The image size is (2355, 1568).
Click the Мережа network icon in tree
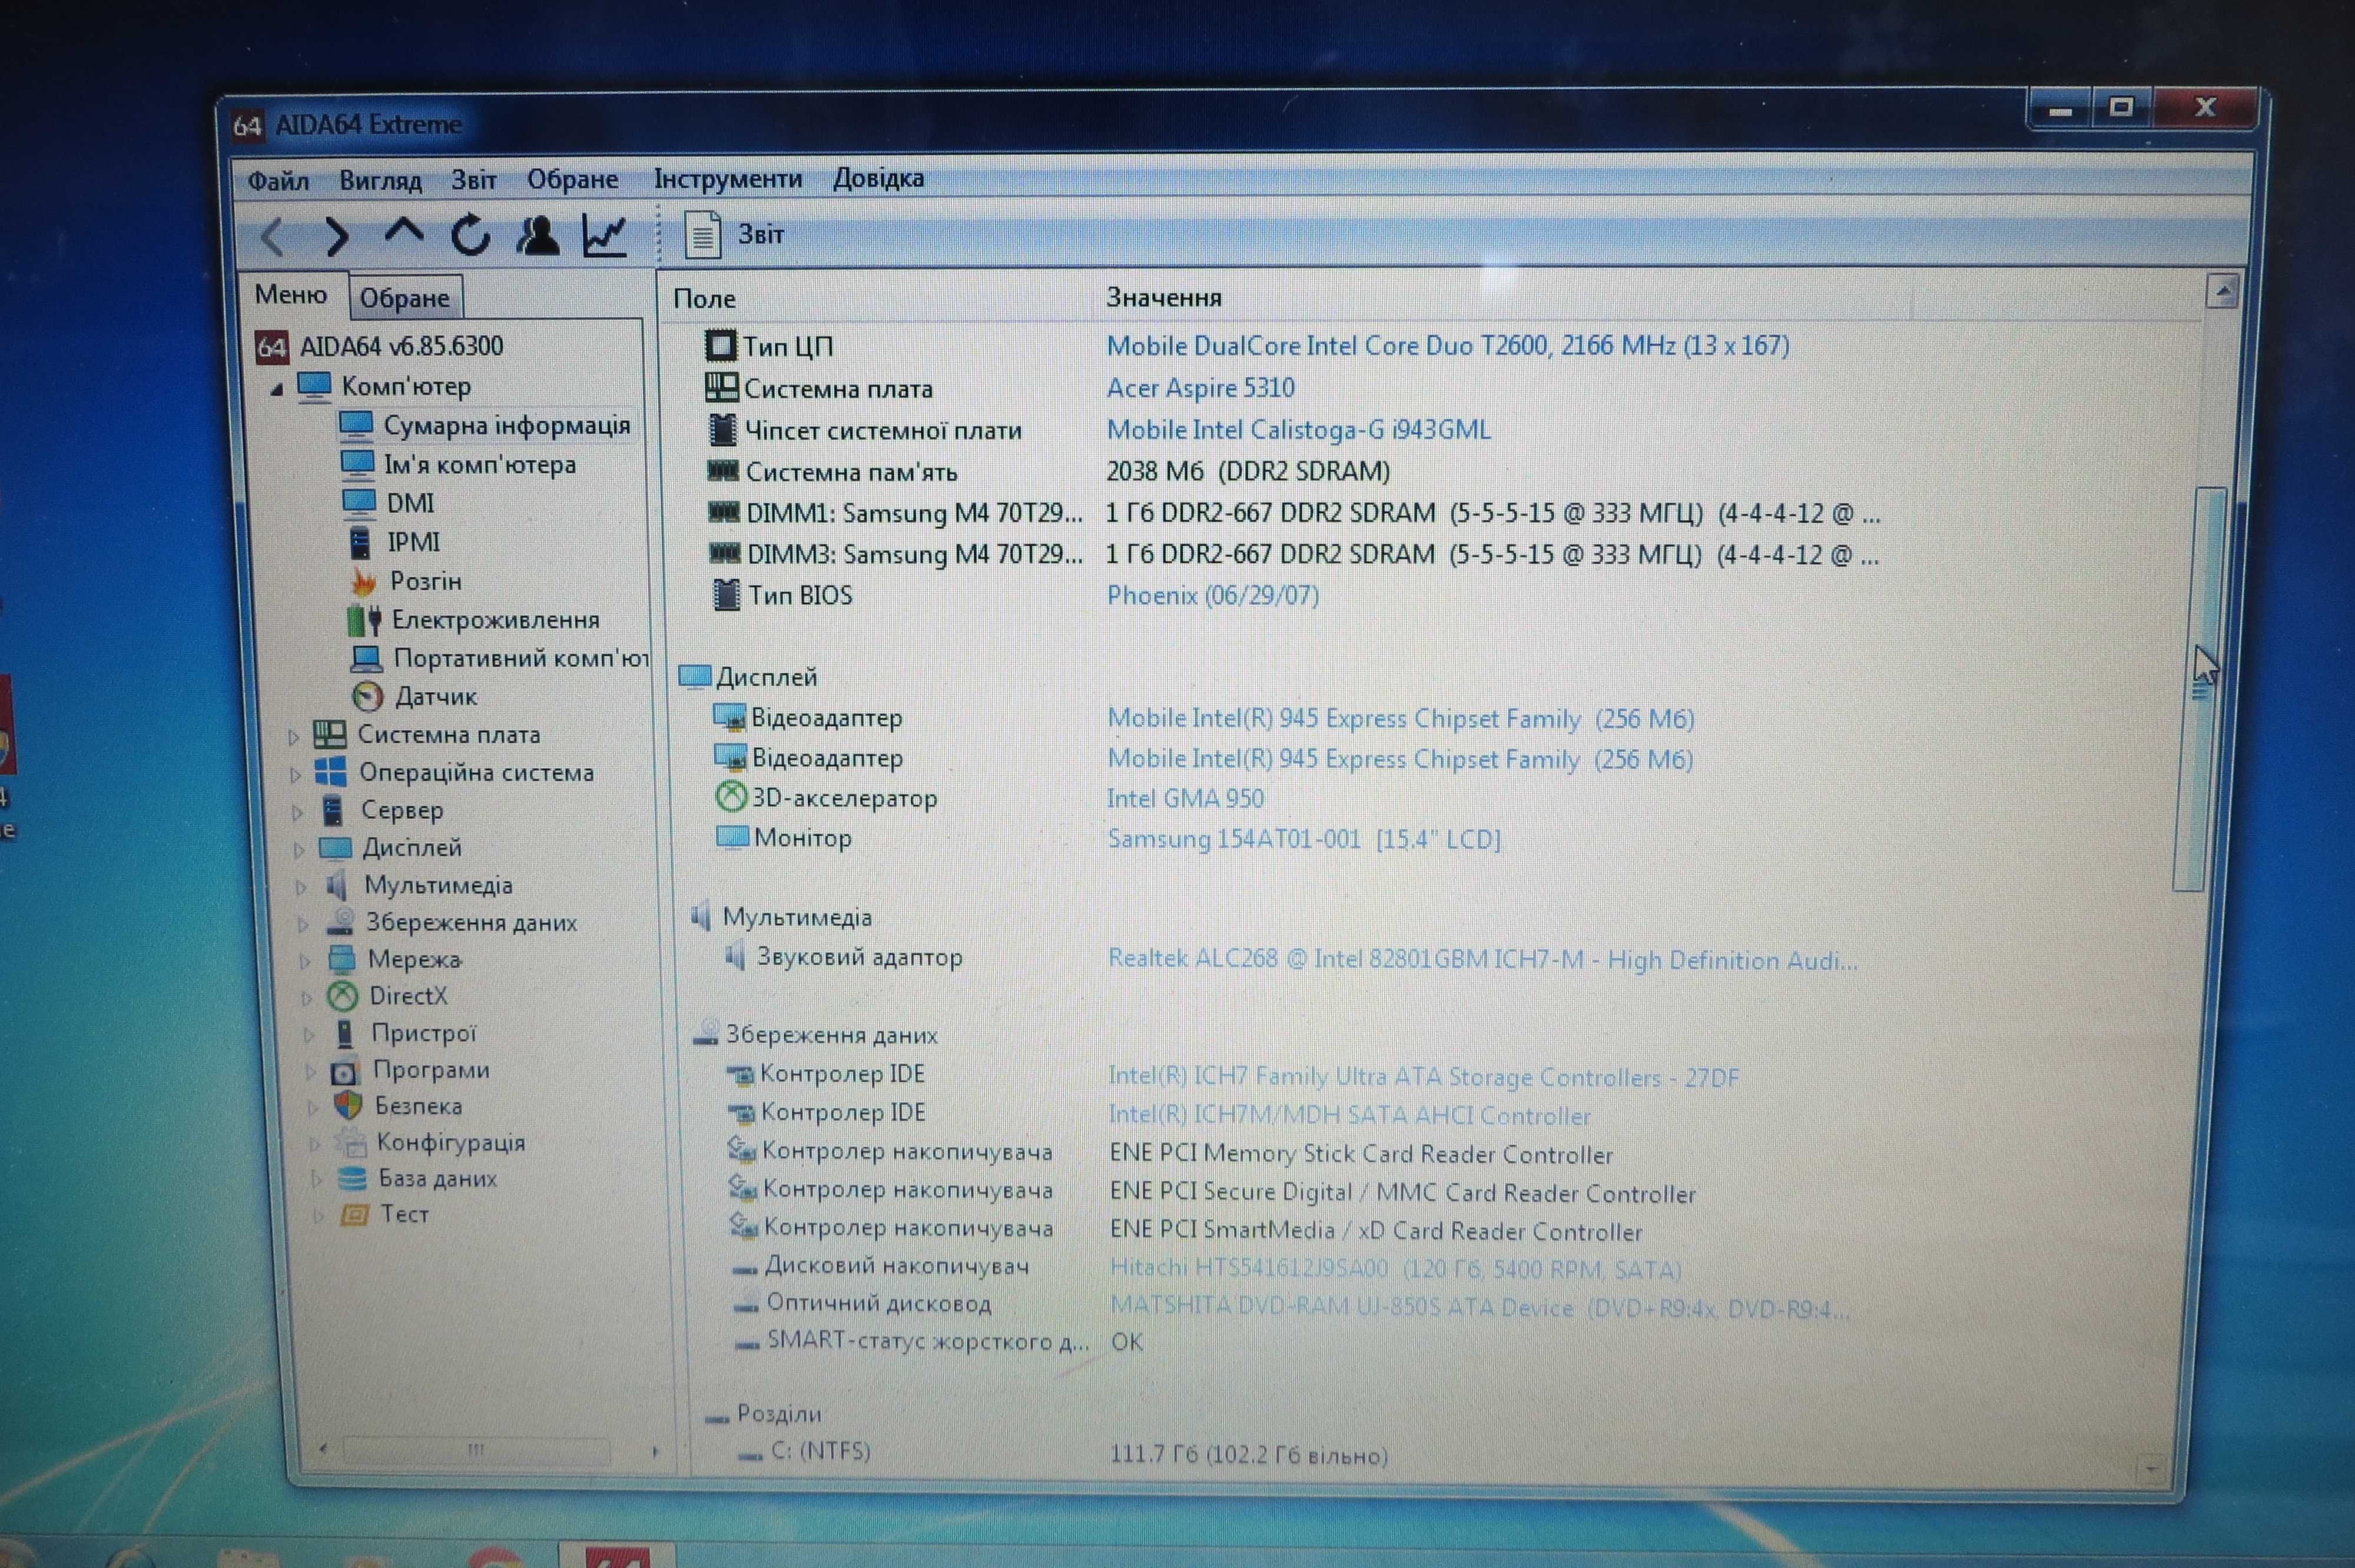pos(341,959)
